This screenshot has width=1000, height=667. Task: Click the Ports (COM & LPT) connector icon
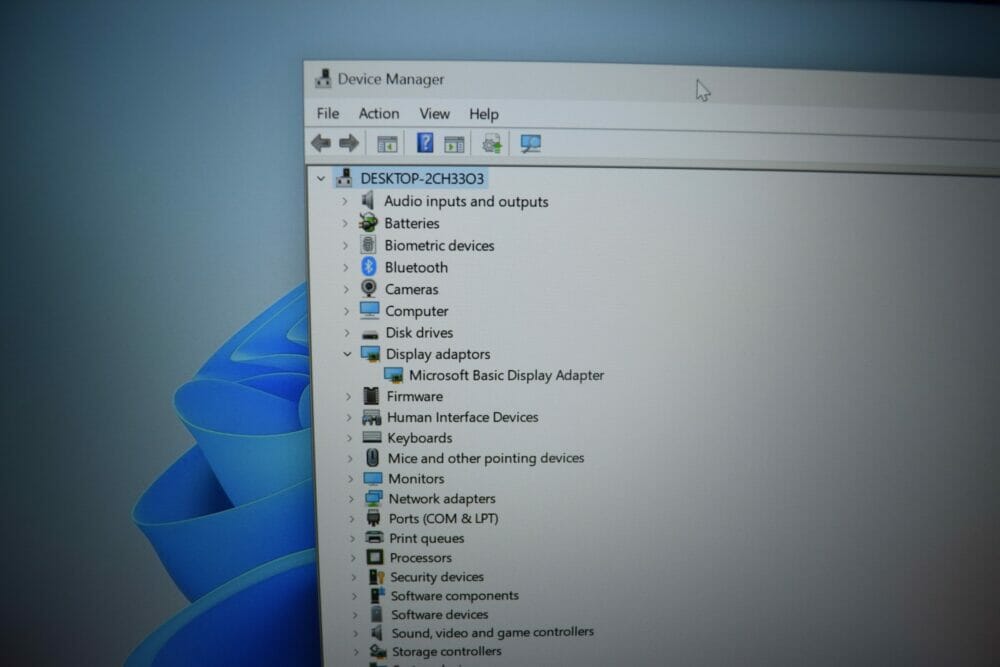point(373,518)
